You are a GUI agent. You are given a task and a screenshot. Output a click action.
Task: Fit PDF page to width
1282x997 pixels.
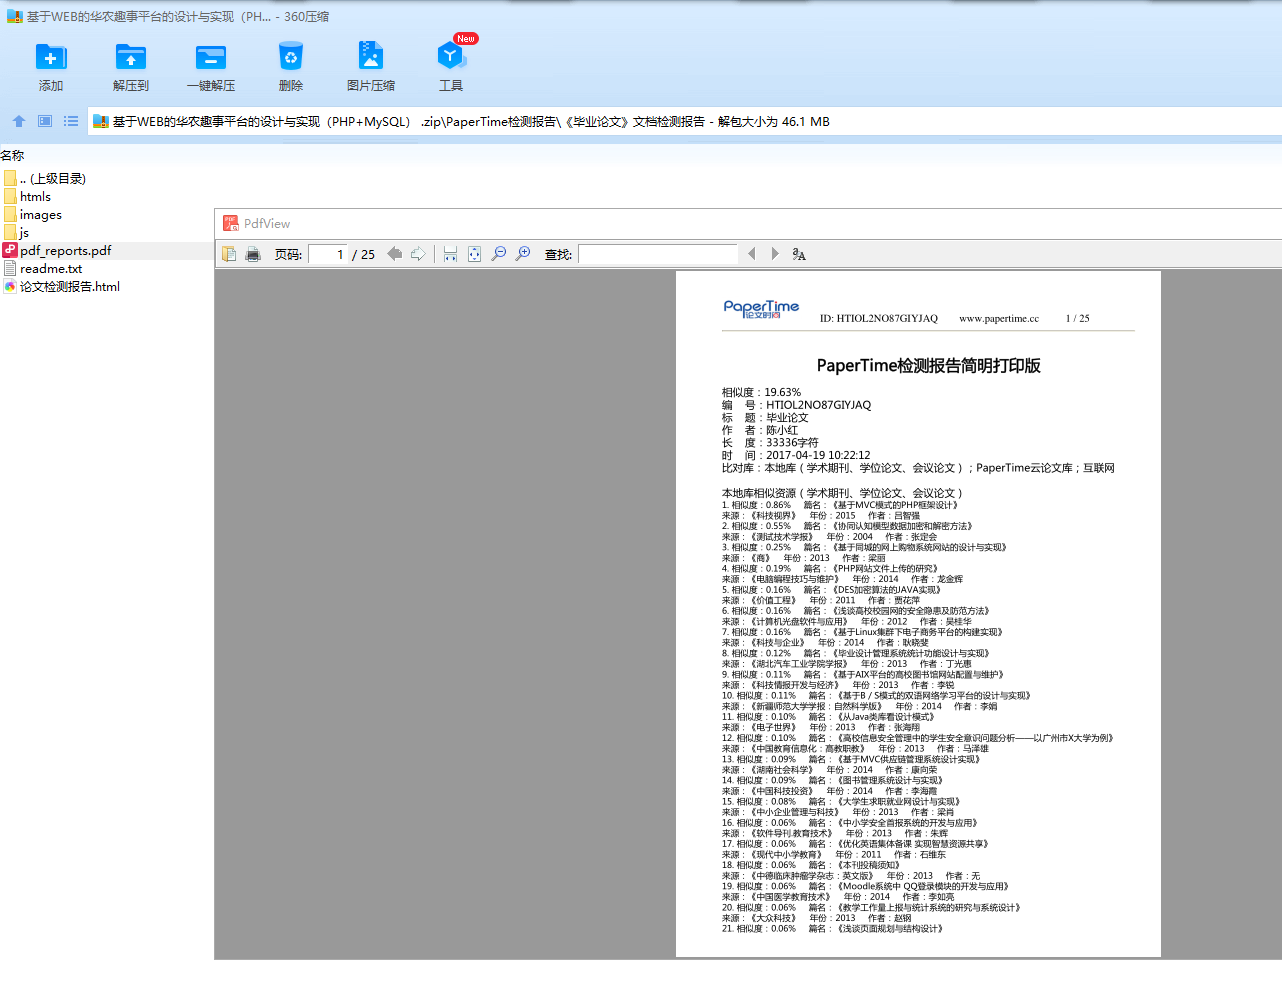pyautogui.click(x=450, y=254)
